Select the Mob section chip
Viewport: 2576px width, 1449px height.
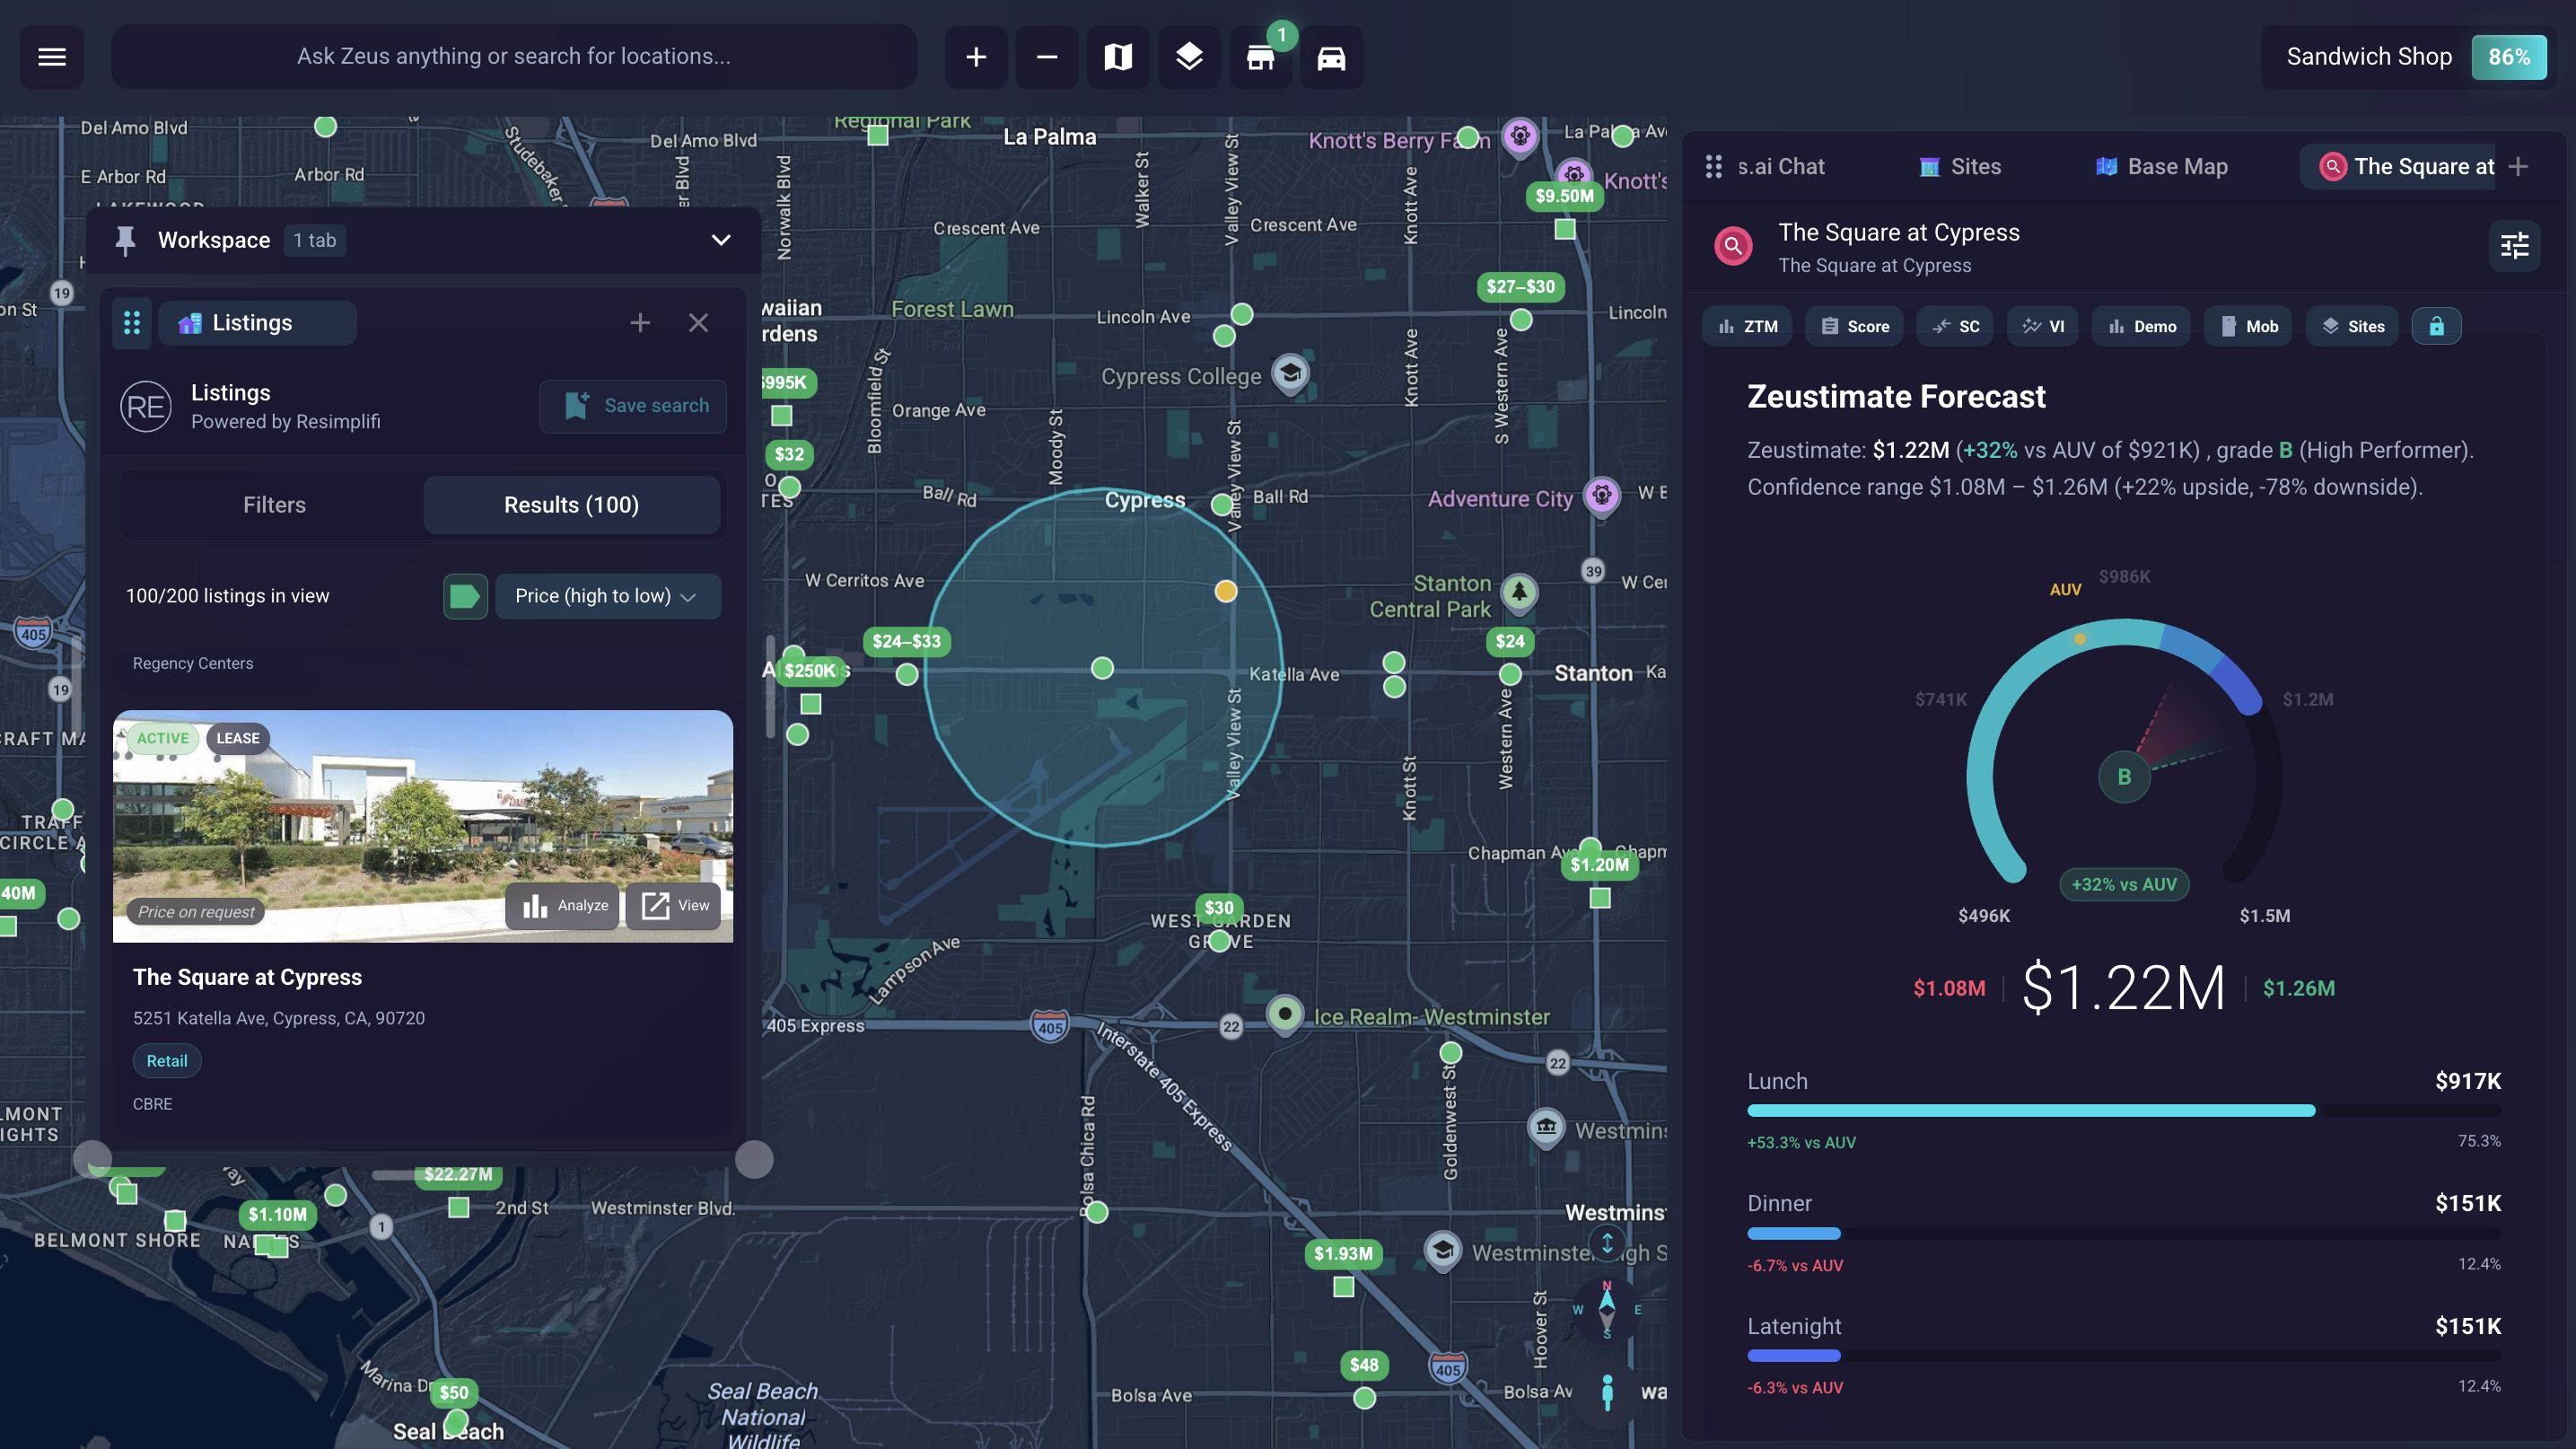2249,326
